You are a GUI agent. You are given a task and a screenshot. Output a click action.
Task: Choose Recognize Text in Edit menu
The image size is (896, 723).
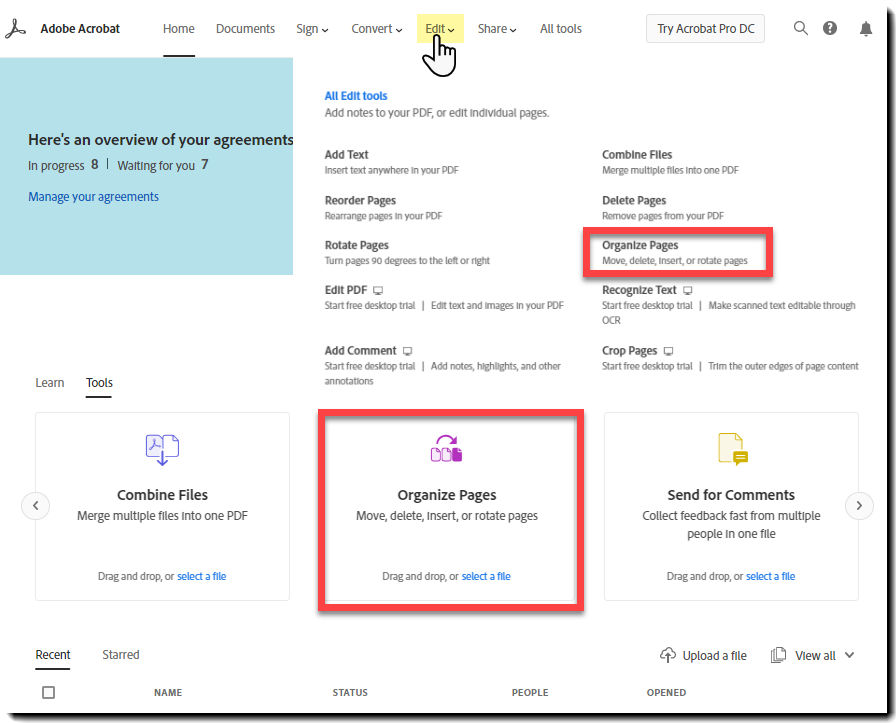tap(639, 290)
